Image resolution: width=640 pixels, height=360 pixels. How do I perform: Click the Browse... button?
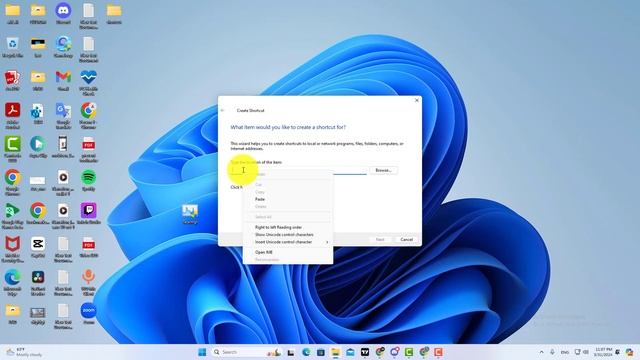click(383, 170)
